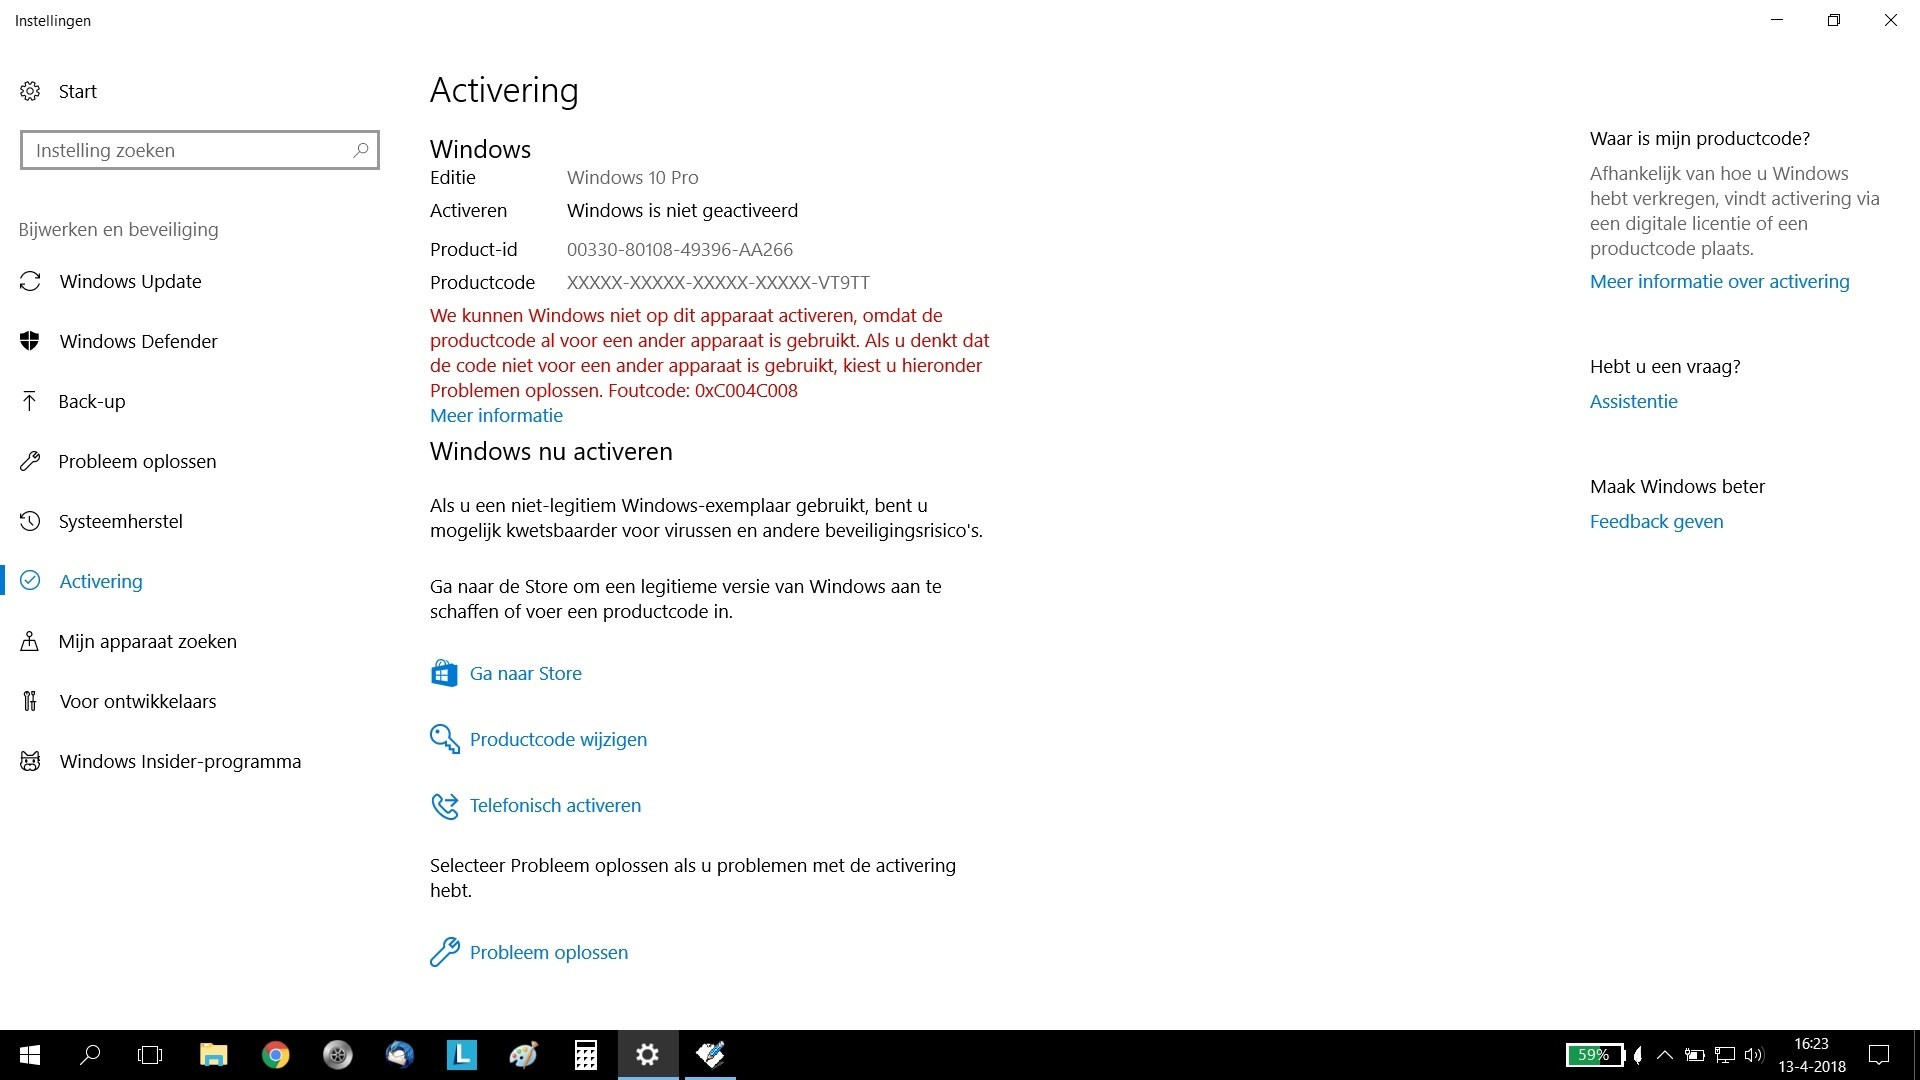Click the Store bag icon
Viewport: 1920px width, 1080px height.
(x=444, y=673)
